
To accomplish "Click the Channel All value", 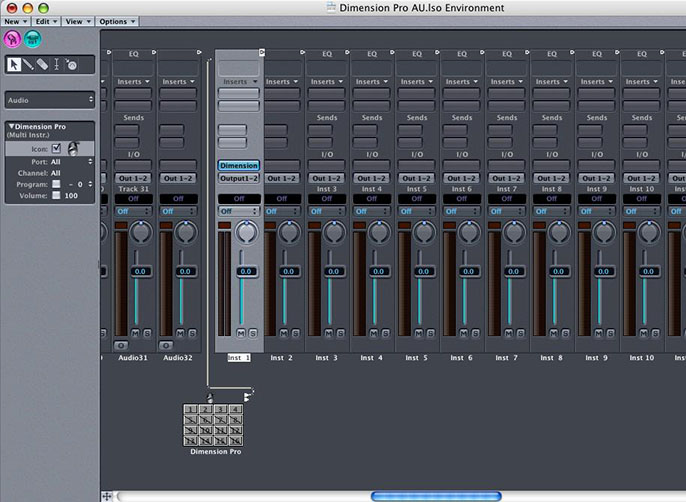I will click(x=56, y=173).
